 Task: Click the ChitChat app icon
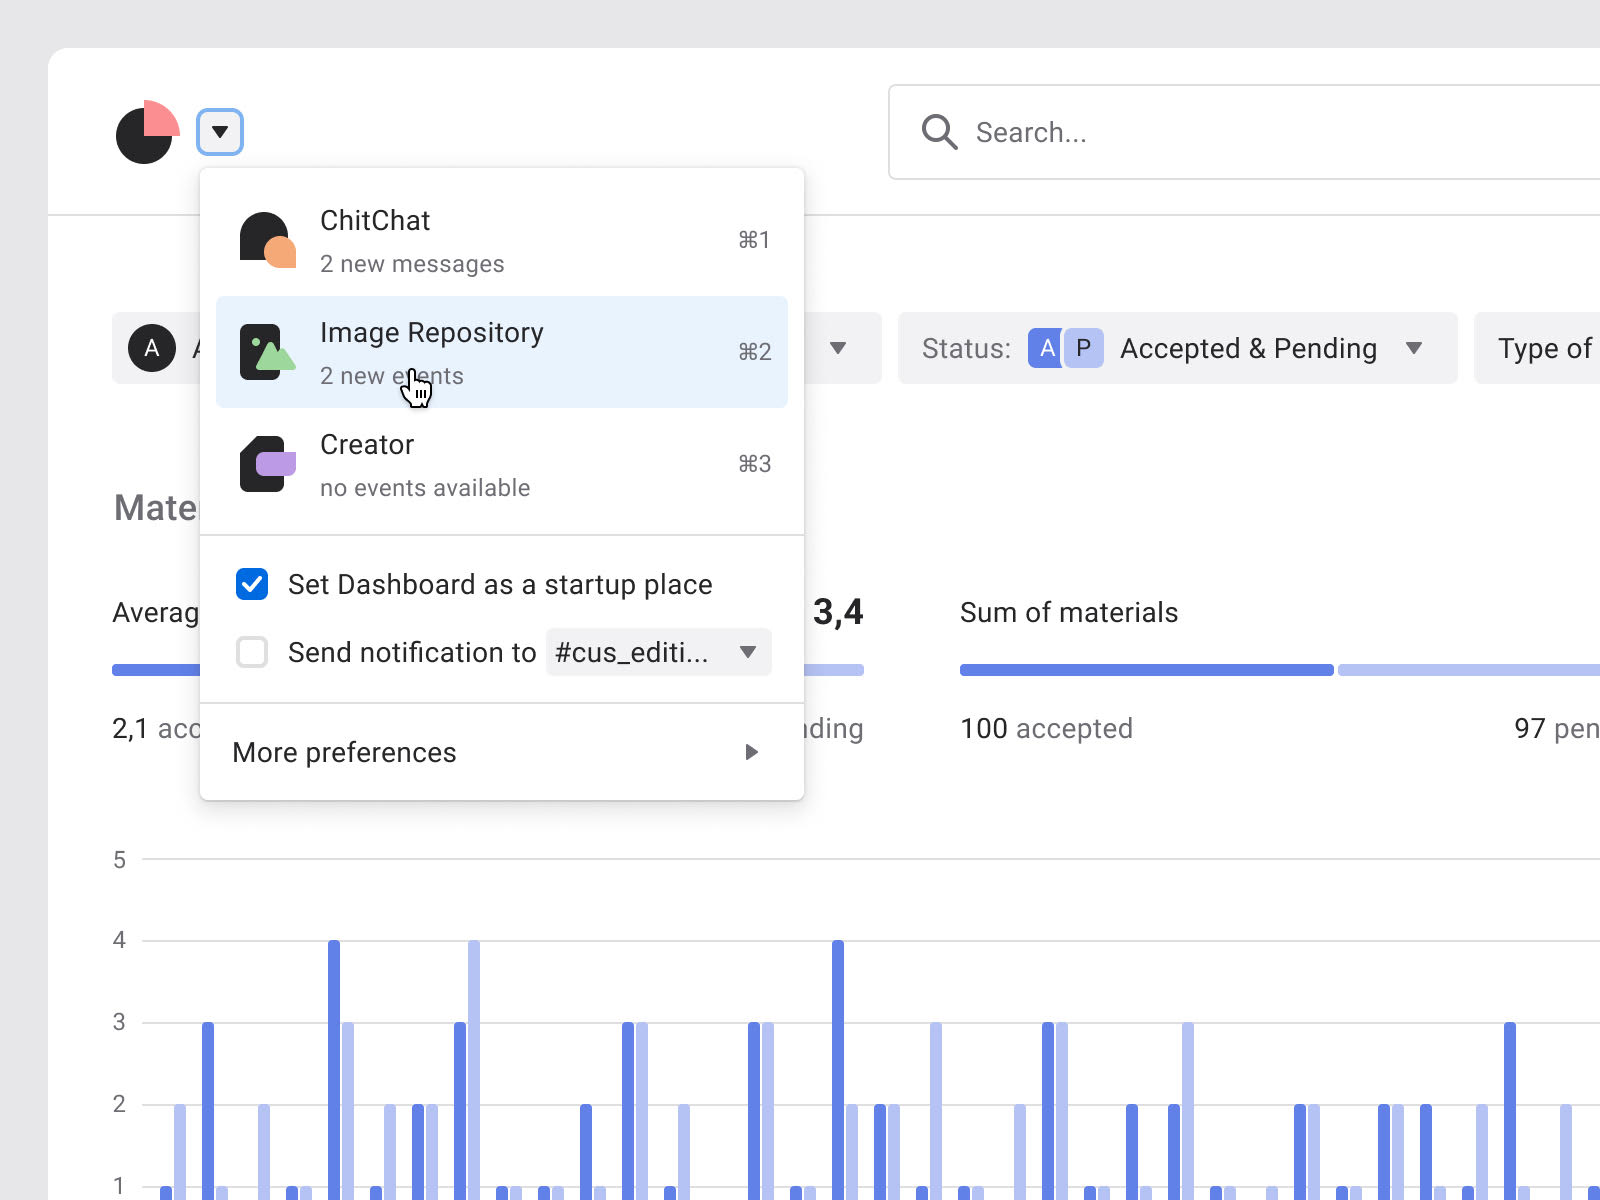click(267, 240)
